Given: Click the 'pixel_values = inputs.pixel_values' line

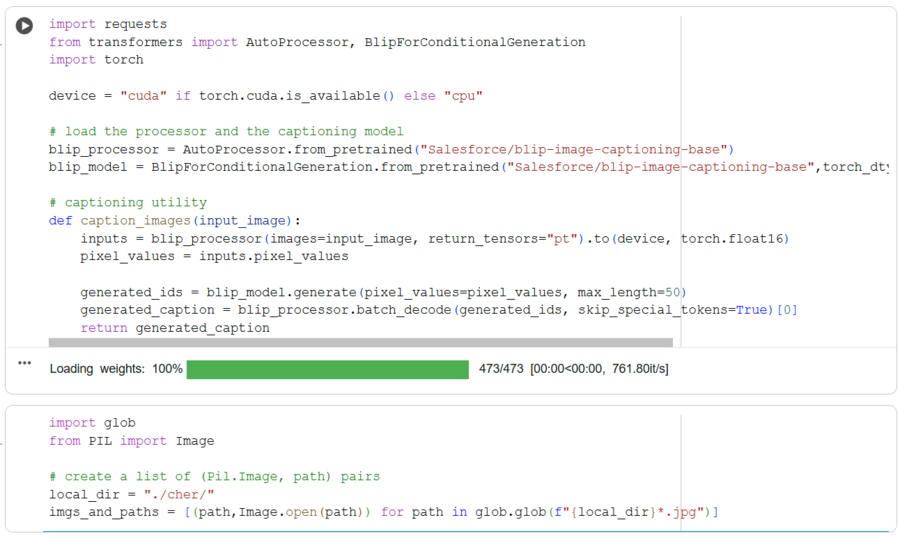Looking at the screenshot, I should (x=214, y=257).
